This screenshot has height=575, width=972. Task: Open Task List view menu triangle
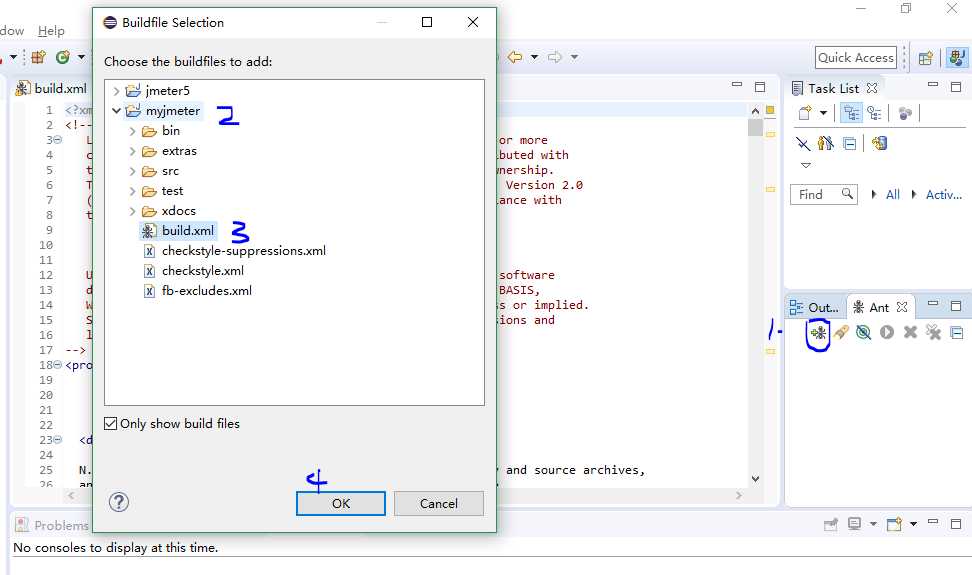806,165
